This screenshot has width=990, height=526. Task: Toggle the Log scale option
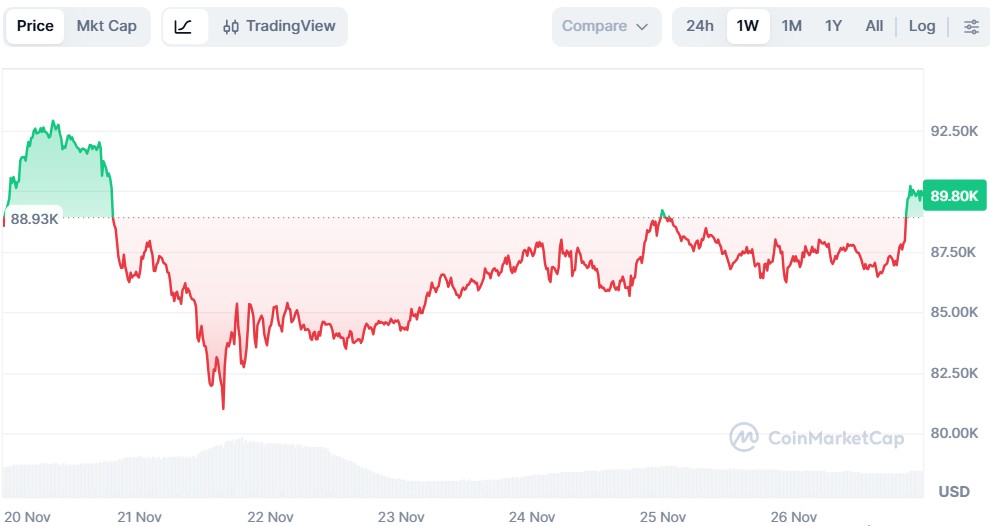click(x=922, y=27)
